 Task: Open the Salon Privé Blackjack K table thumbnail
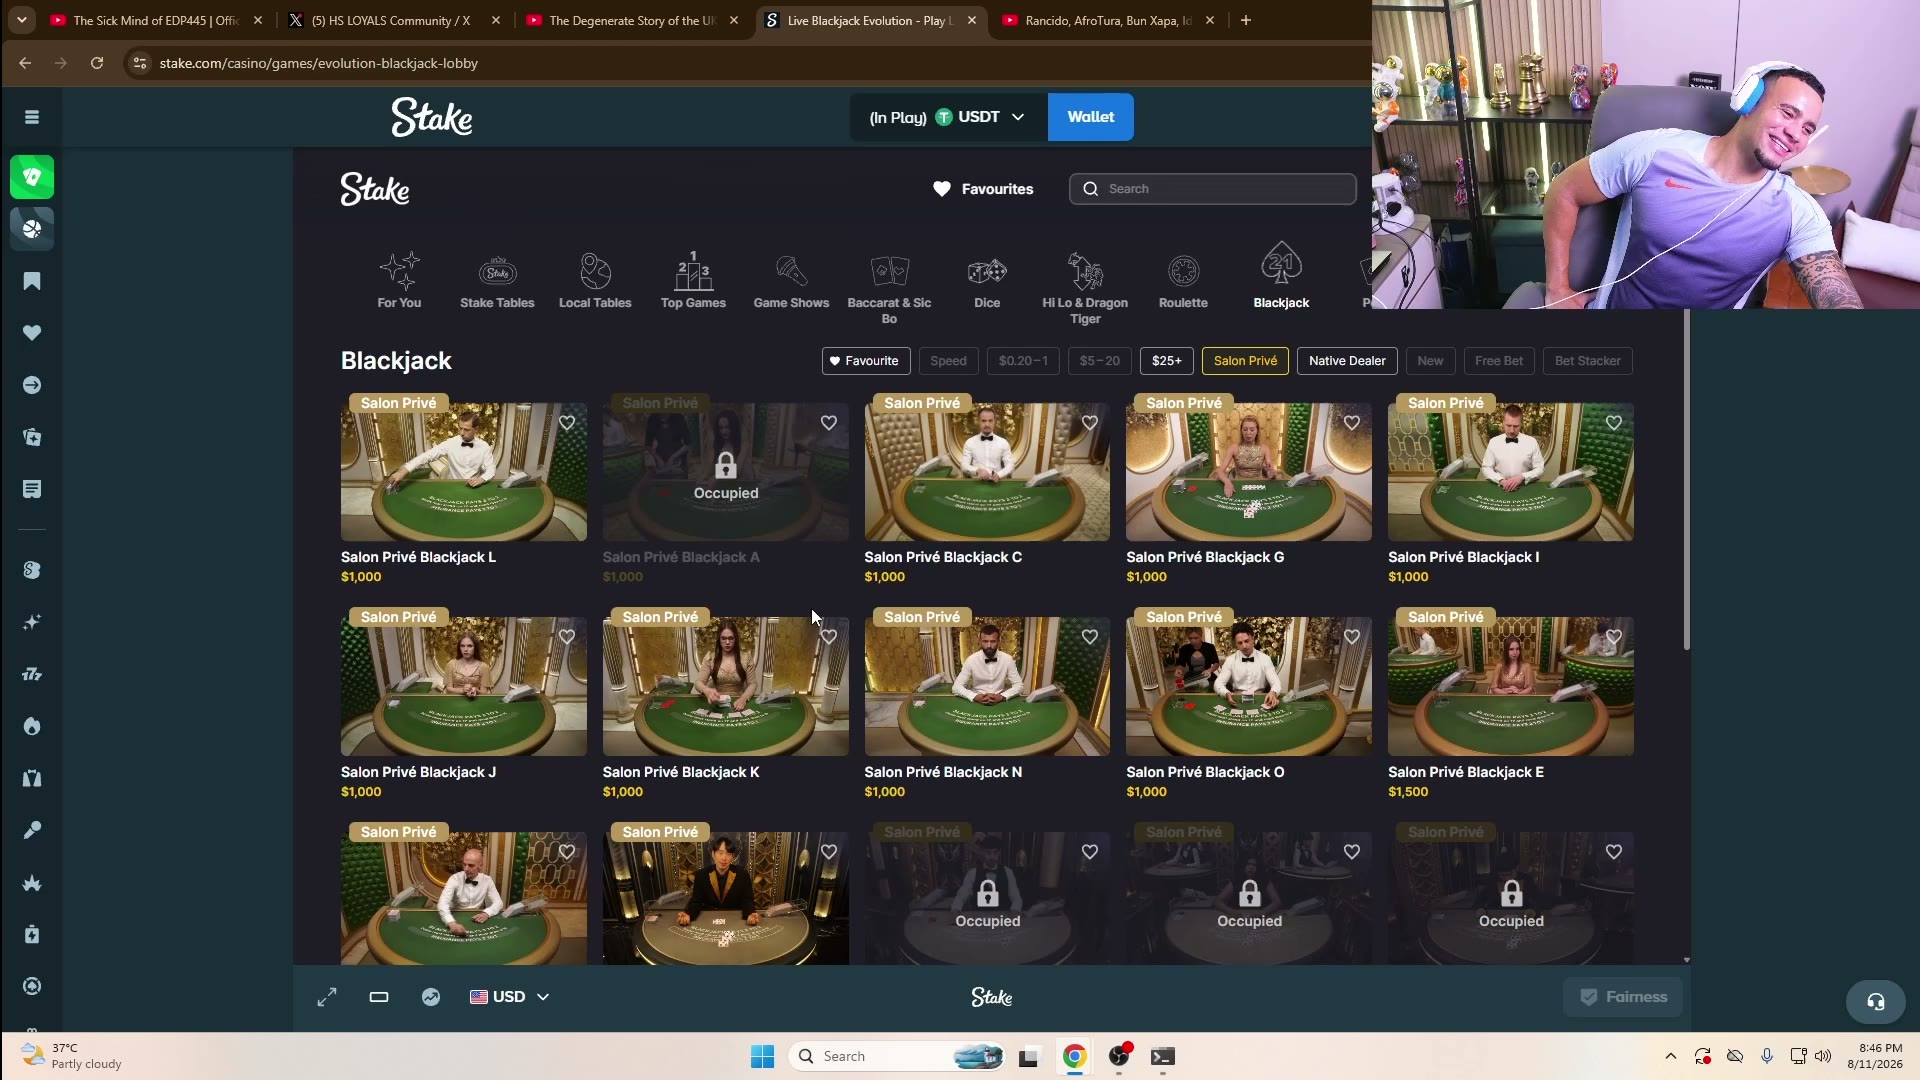(x=725, y=686)
